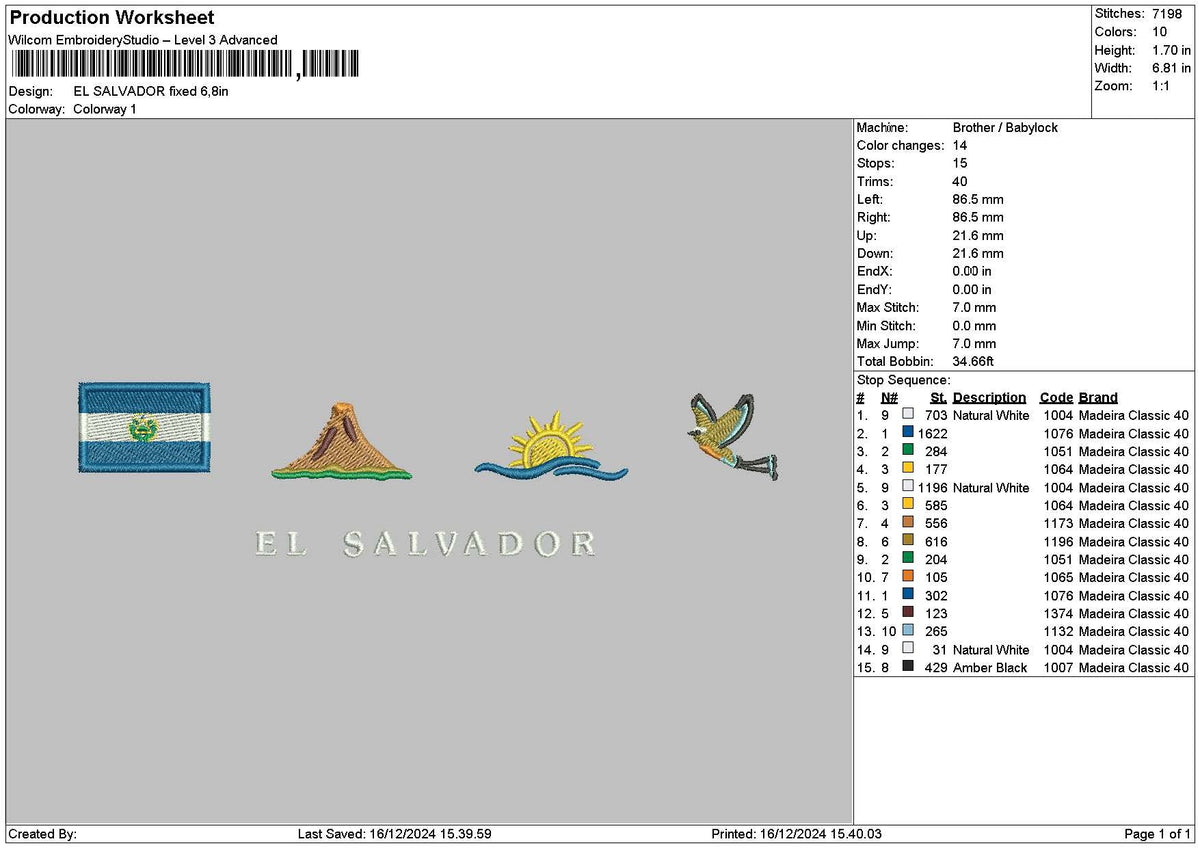
Task: Select the blue swatch in stop 11
Action: coord(908,595)
